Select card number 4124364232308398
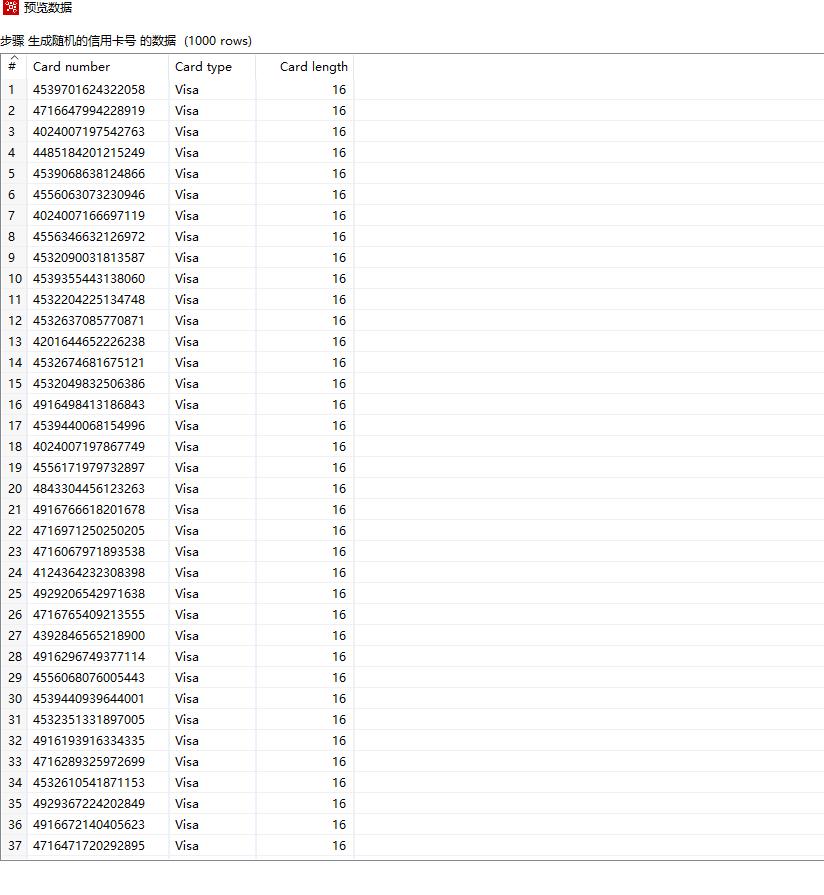The width and height of the screenshot is (824, 895). click(89, 573)
